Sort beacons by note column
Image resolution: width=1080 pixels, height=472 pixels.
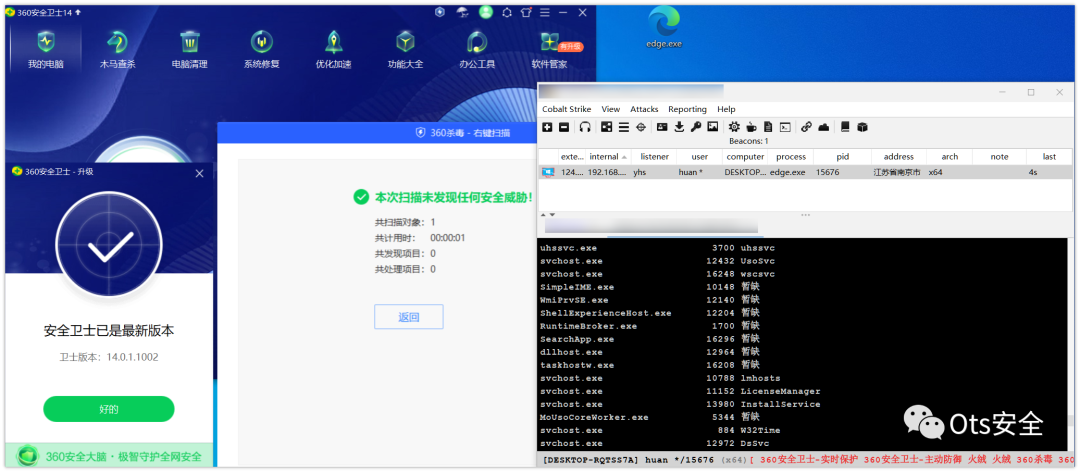(999, 156)
